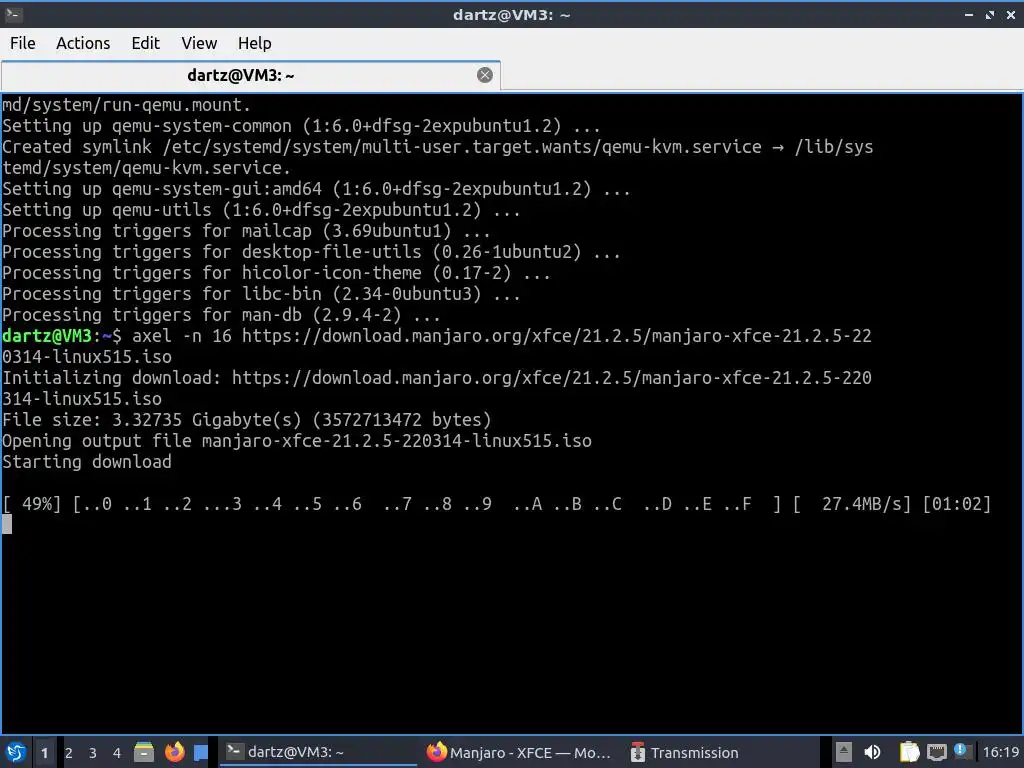Open removable media eject tray icon

tap(843, 752)
